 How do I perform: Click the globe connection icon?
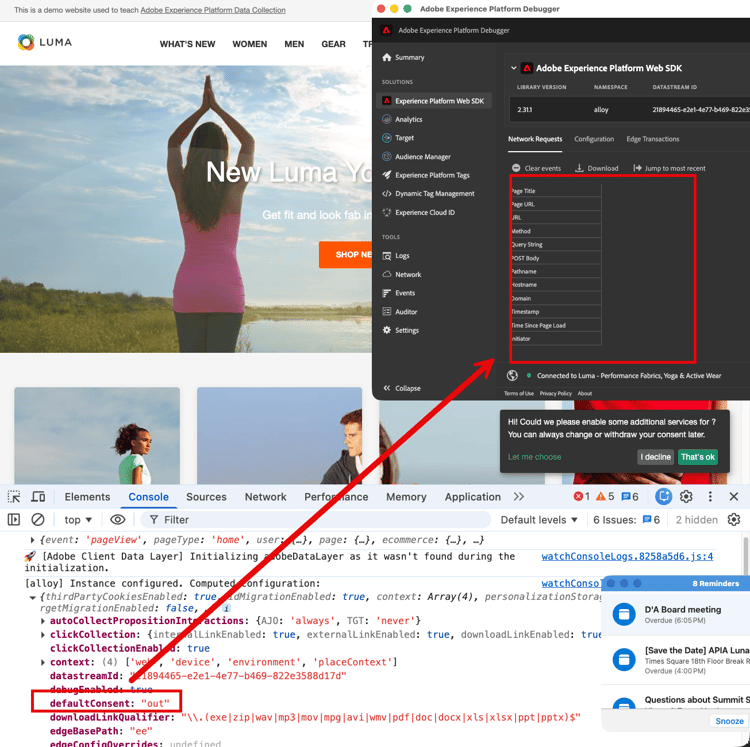[x=512, y=375]
